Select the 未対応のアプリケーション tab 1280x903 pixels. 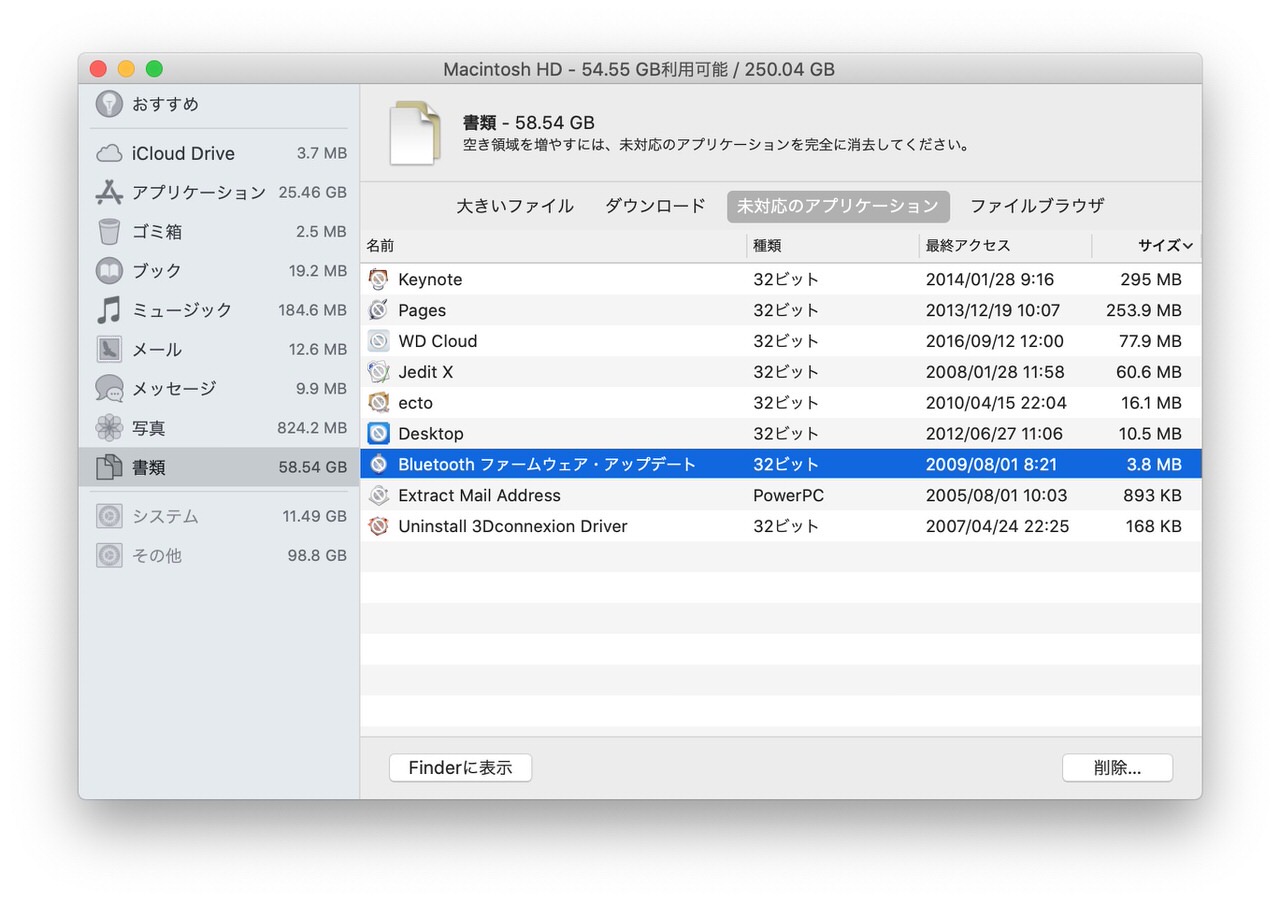[838, 206]
